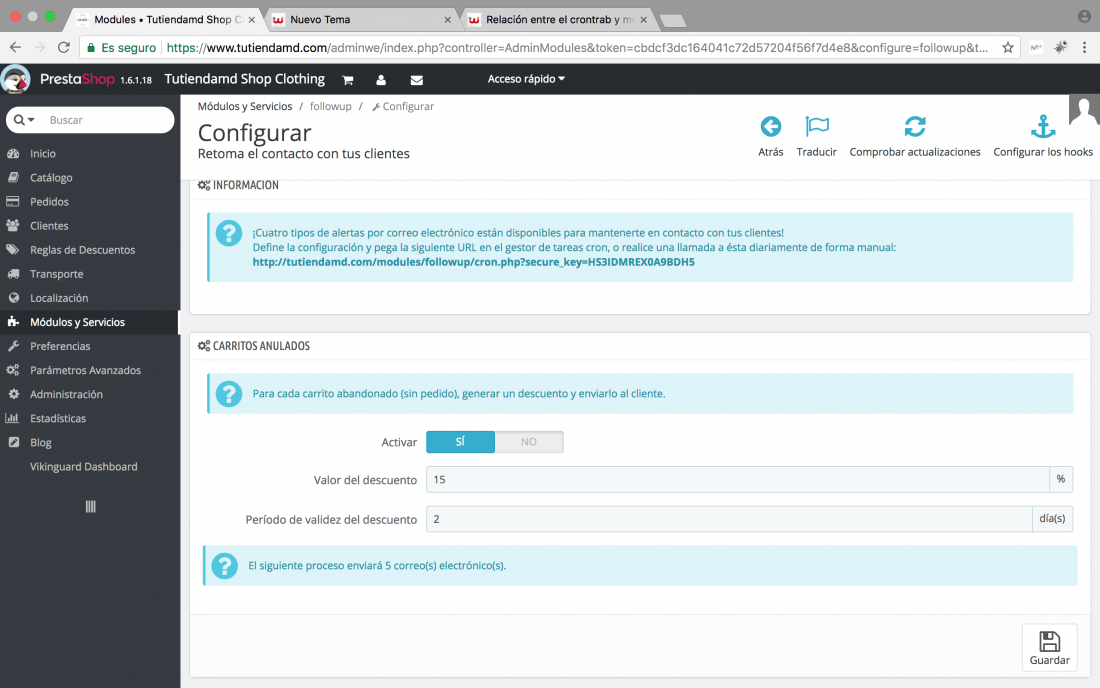Click the Traducir flag icon

817,127
